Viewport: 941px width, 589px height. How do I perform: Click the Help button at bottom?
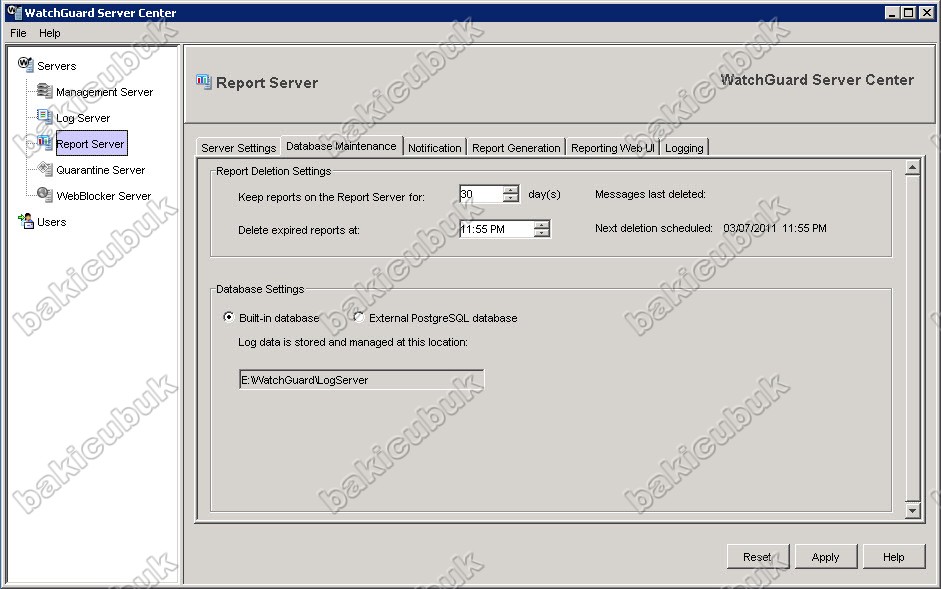point(894,557)
